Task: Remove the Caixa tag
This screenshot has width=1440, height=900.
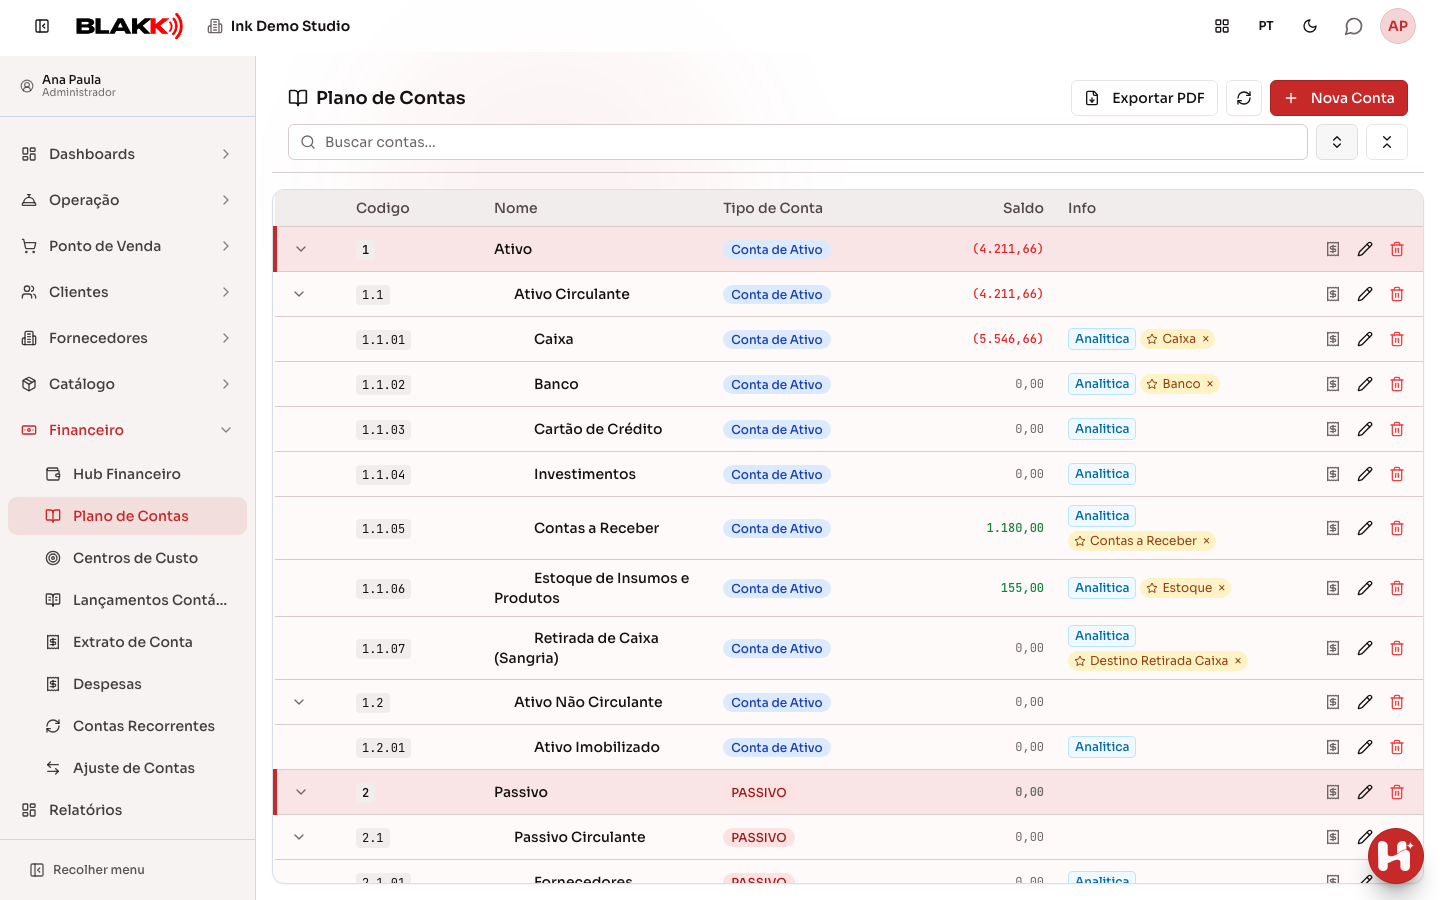Action: pos(1206,339)
